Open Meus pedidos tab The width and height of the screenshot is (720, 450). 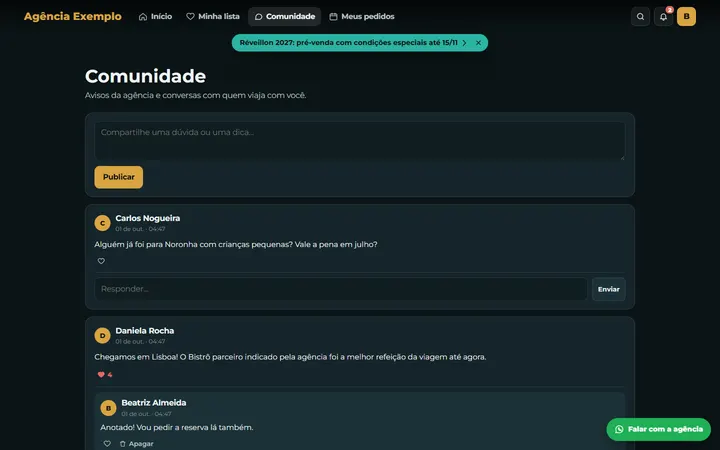pyautogui.click(x=362, y=17)
